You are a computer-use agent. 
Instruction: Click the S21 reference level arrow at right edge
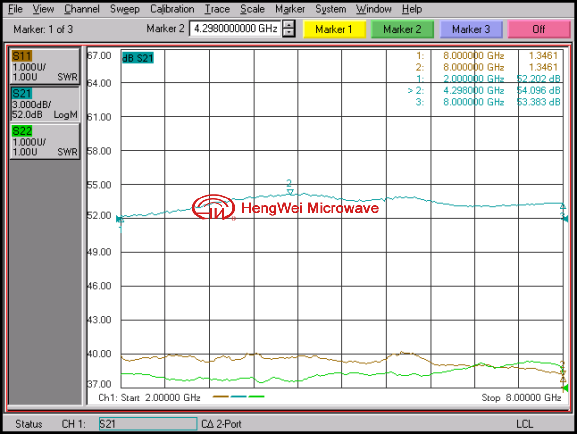coord(565,219)
